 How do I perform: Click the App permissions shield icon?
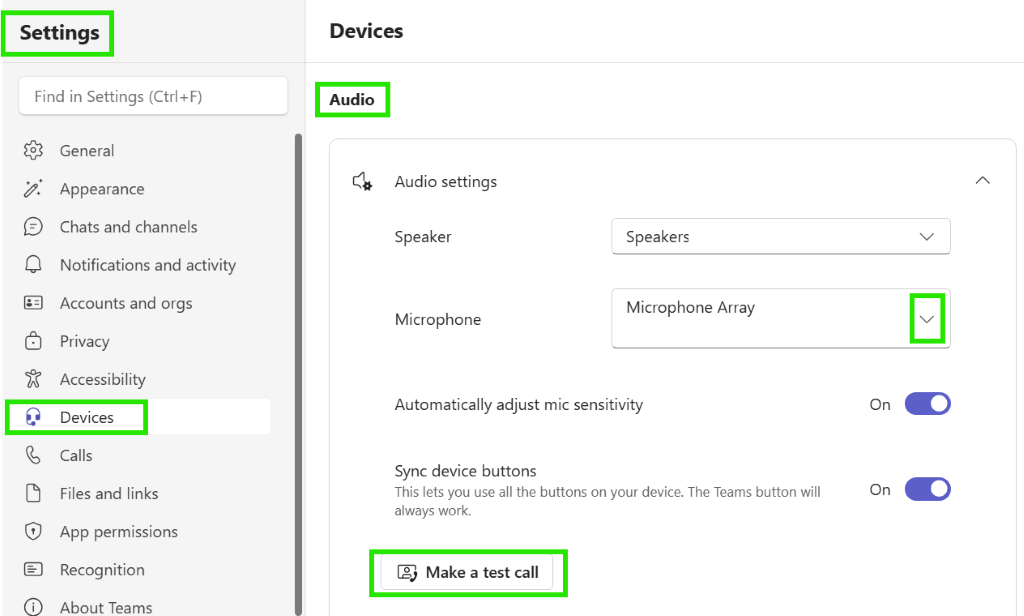33,531
